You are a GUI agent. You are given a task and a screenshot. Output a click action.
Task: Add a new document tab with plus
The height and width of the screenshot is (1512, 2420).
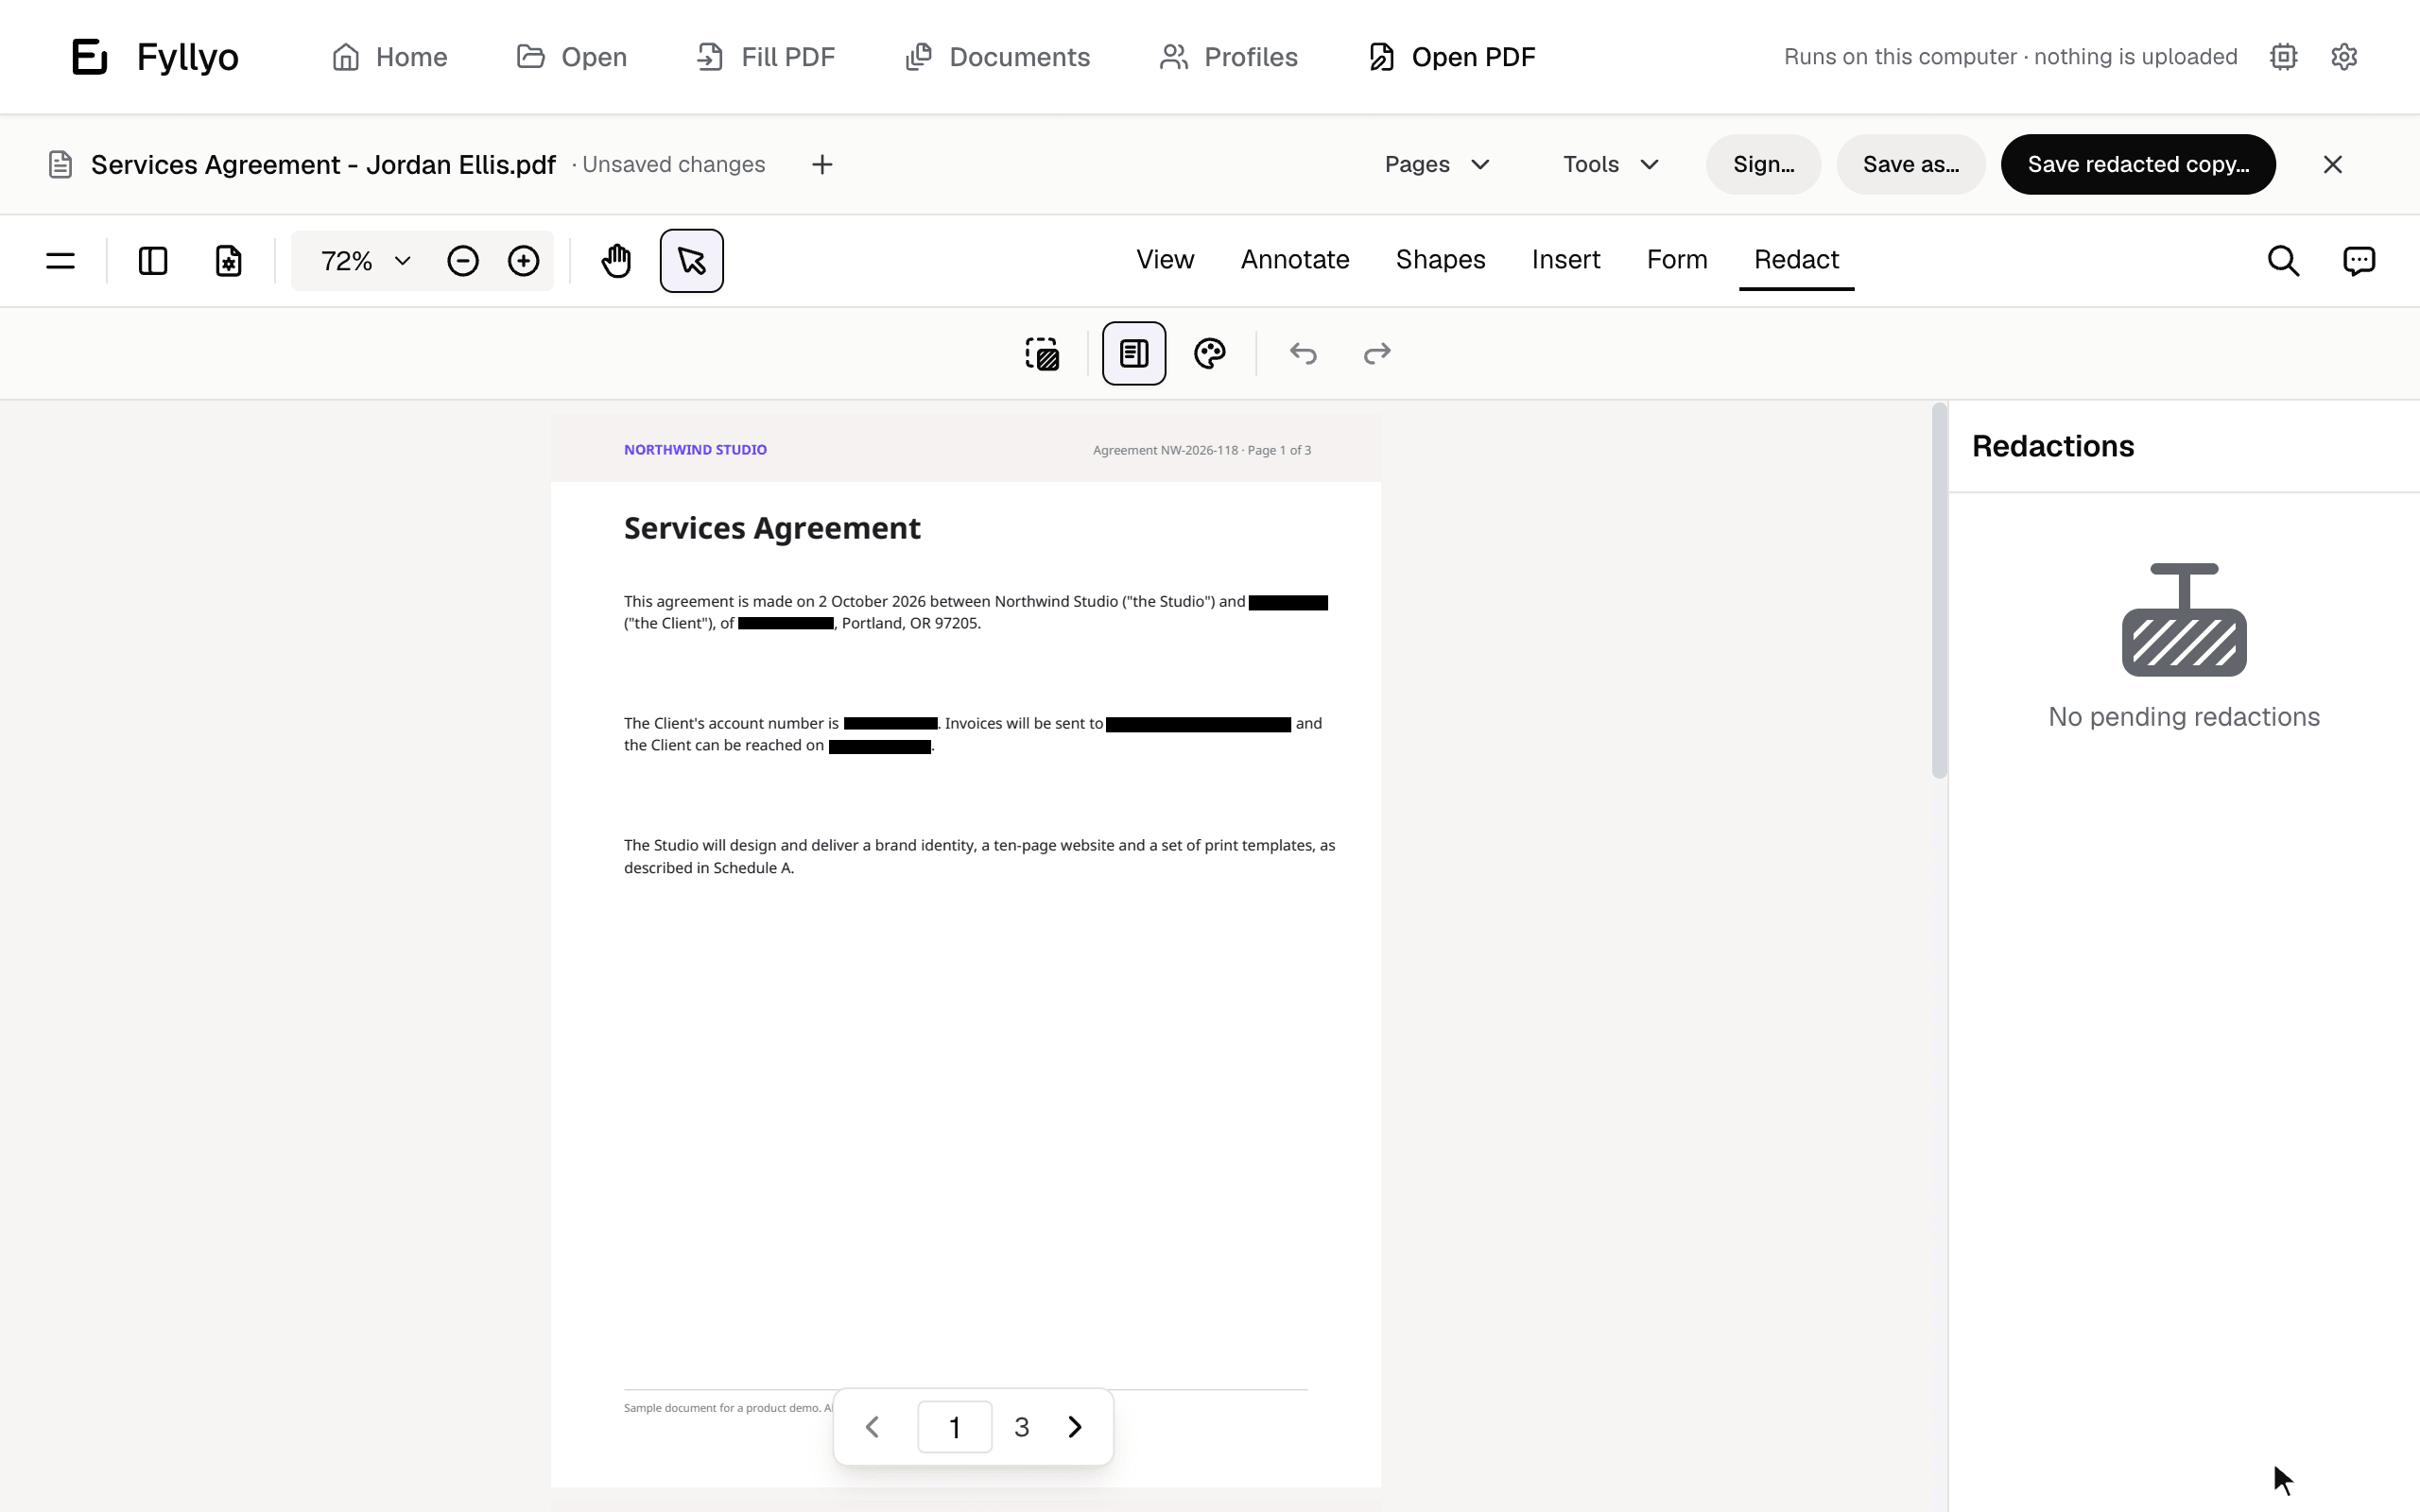(x=822, y=164)
